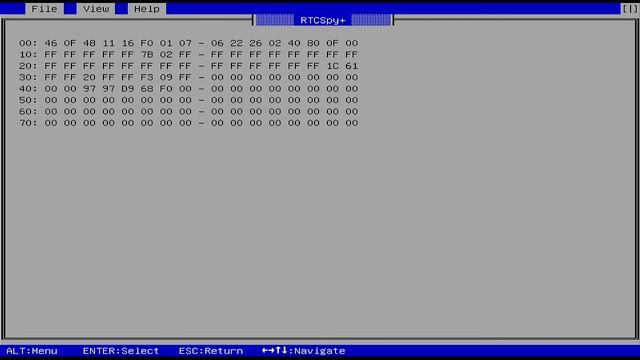Click the ALT:Menu hint in status bar
640x360 pixels.
[x=32, y=351]
